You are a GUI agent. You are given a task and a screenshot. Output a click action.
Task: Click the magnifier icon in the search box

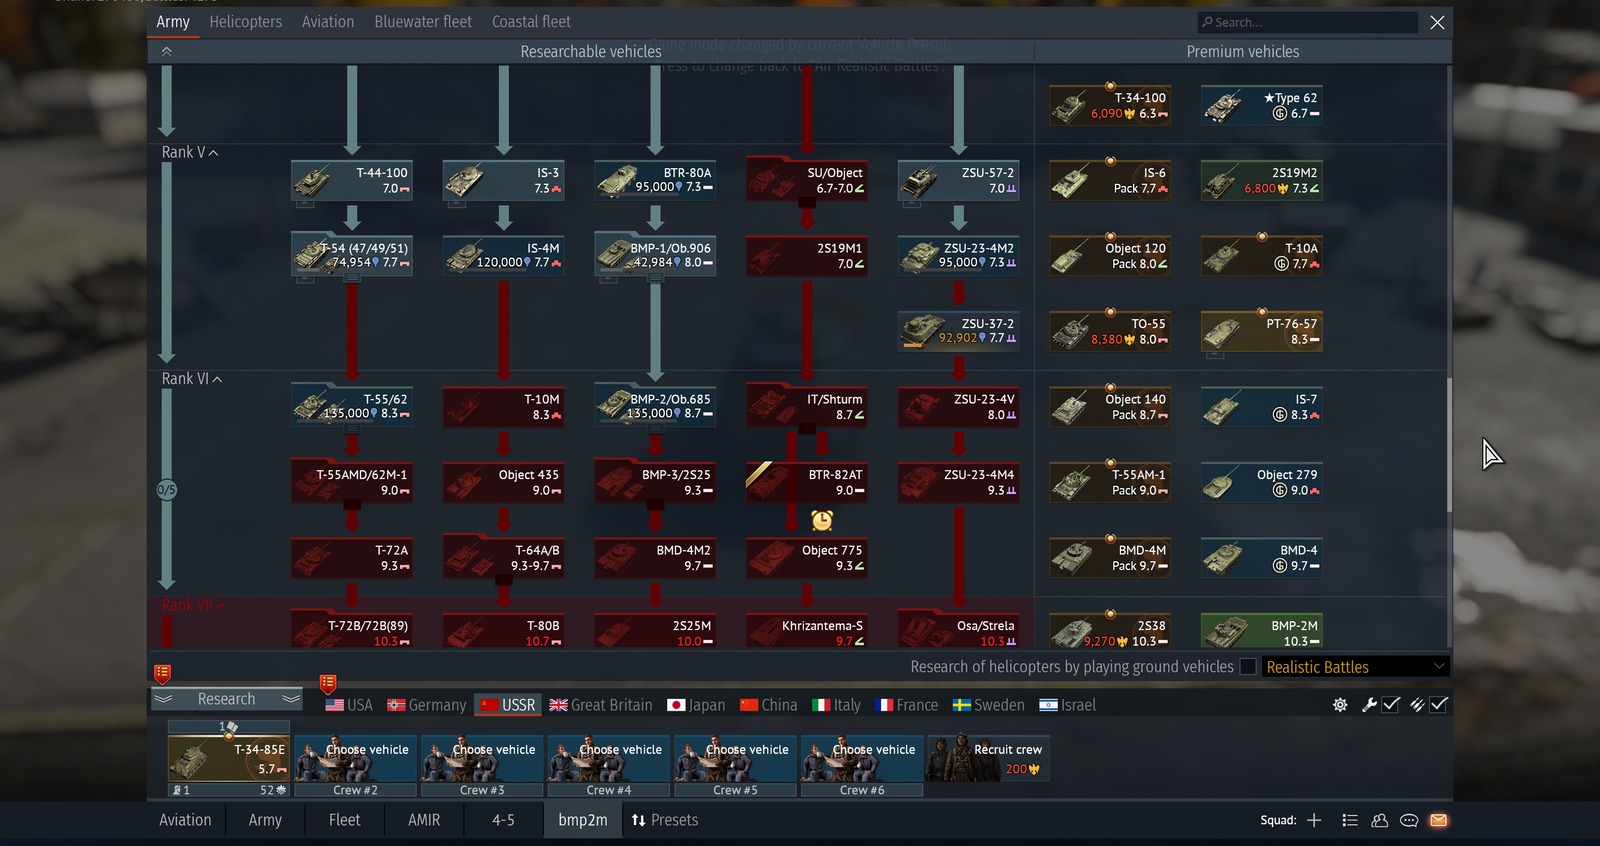(x=1207, y=22)
